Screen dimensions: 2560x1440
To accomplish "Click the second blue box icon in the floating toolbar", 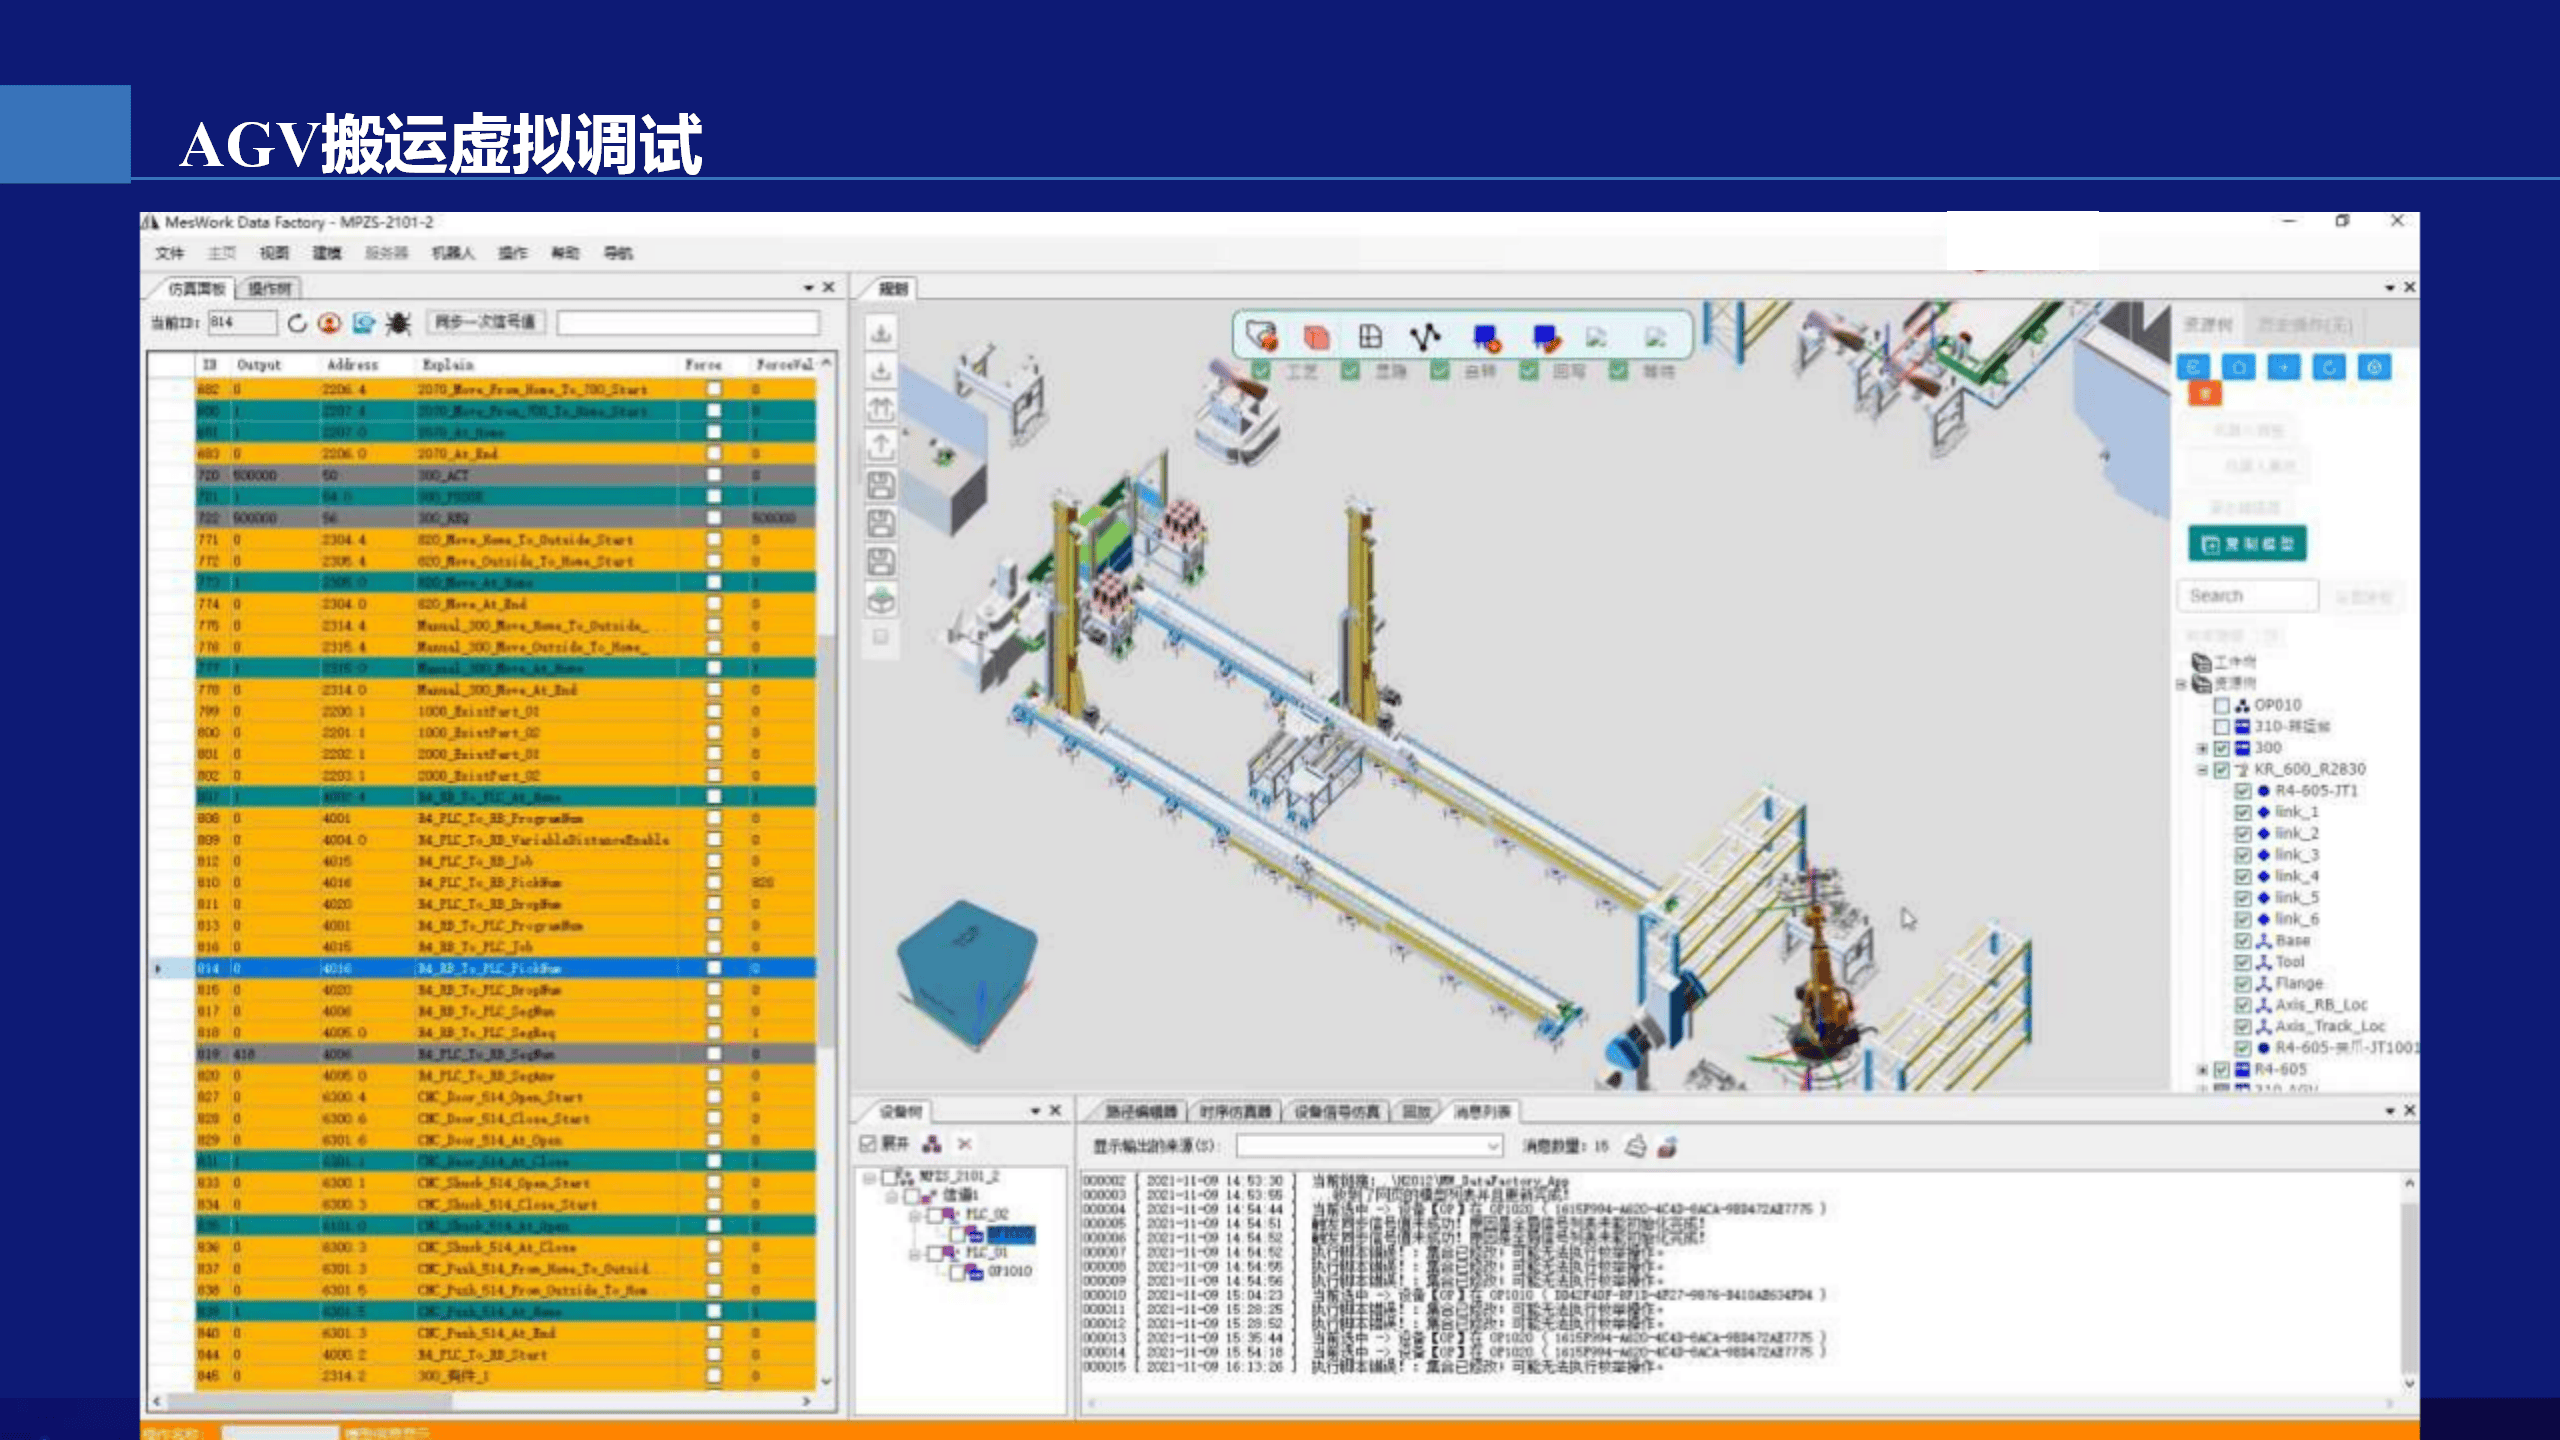I will (x=1546, y=337).
